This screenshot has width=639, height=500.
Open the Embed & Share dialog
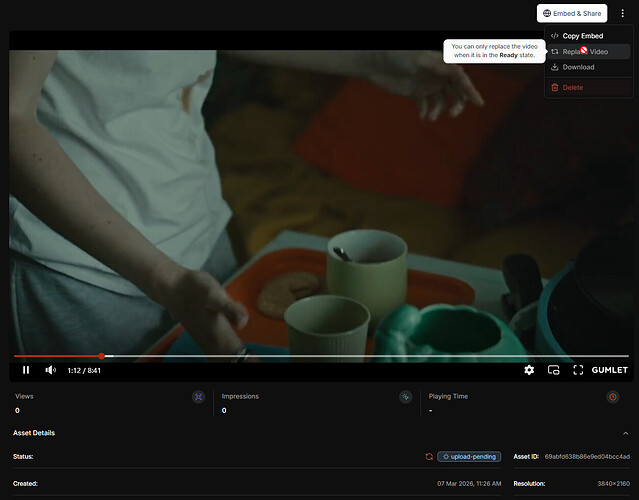point(572,13)
